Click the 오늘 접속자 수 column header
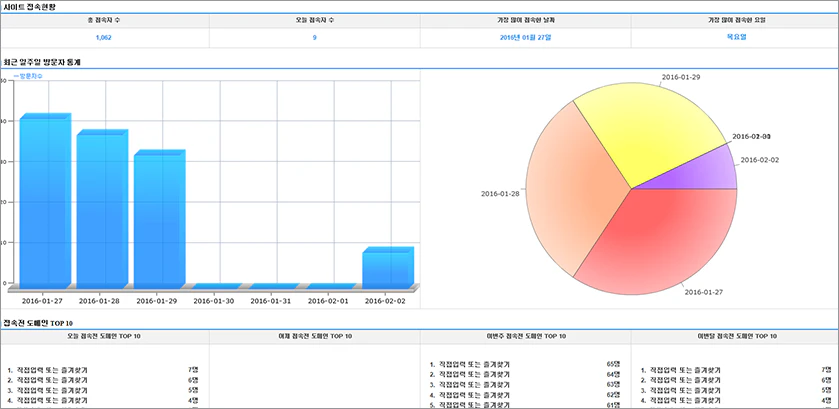The image size is (839, 409). click(x=314, y=20)
